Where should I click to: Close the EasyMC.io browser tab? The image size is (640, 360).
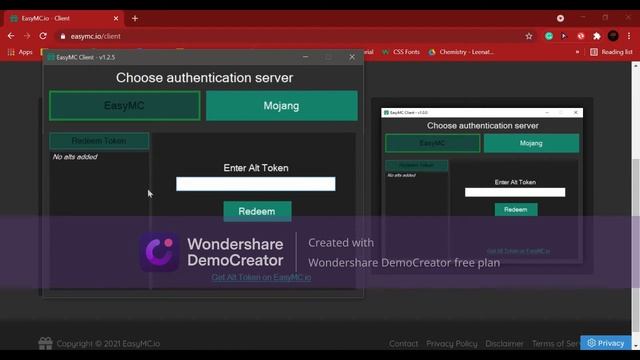116,18
